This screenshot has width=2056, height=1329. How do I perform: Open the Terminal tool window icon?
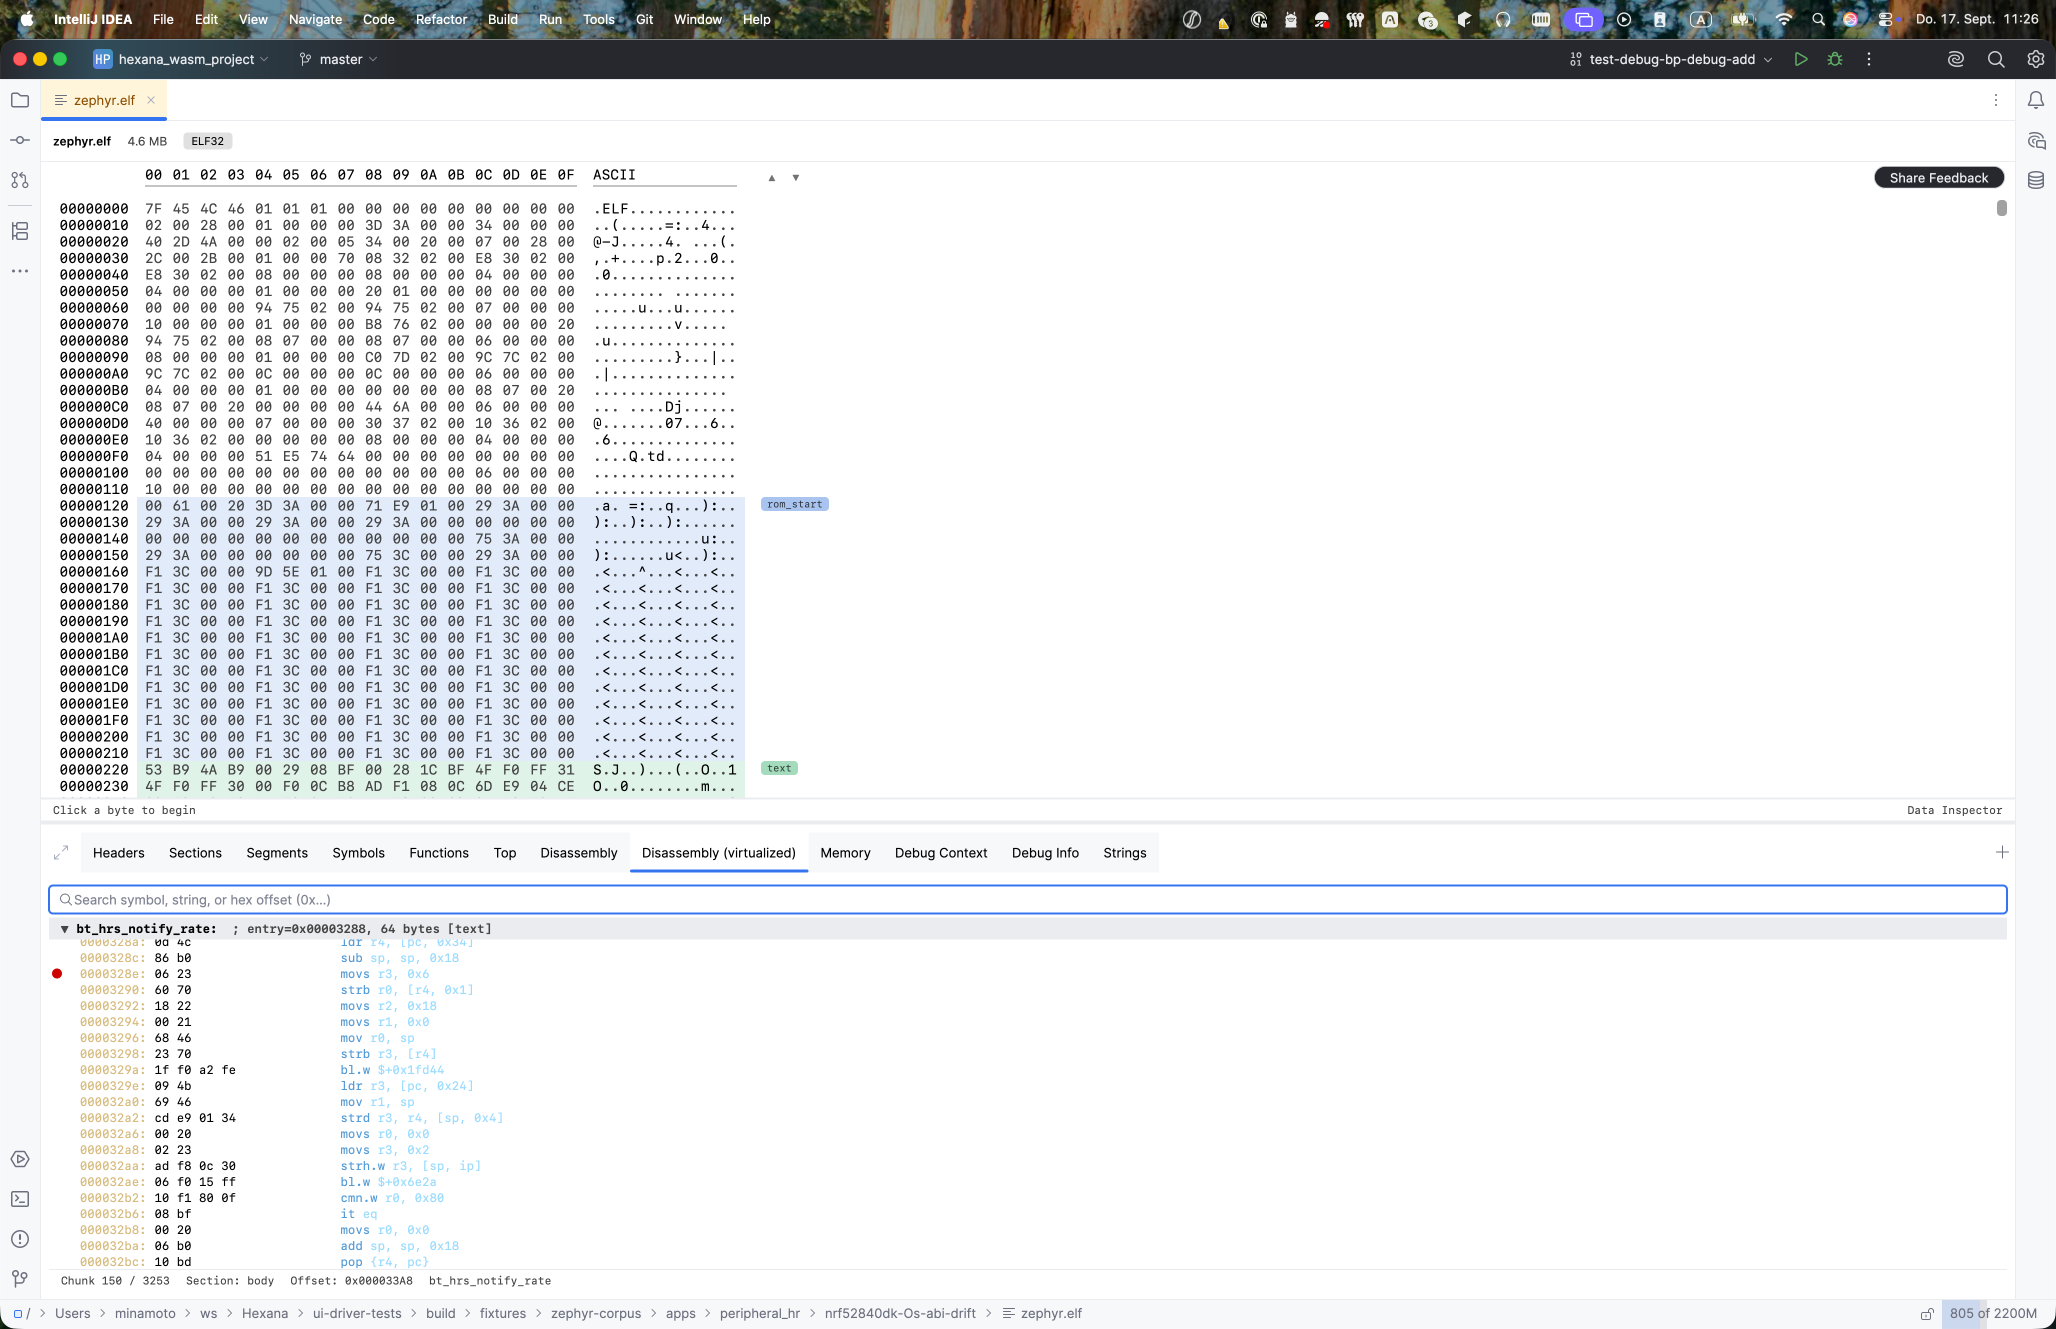click(x=20, y=1199)
